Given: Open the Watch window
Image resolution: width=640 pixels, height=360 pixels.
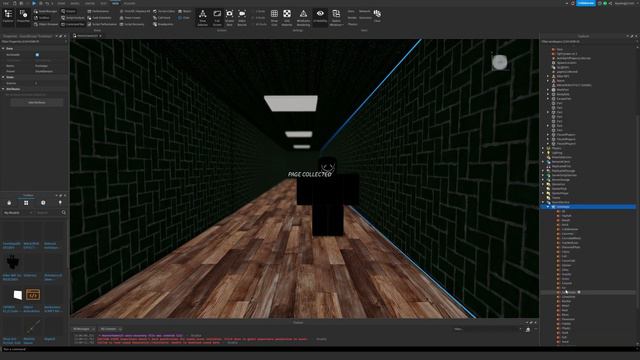Looking at the screenshot, I should click(x=184, y=11).
